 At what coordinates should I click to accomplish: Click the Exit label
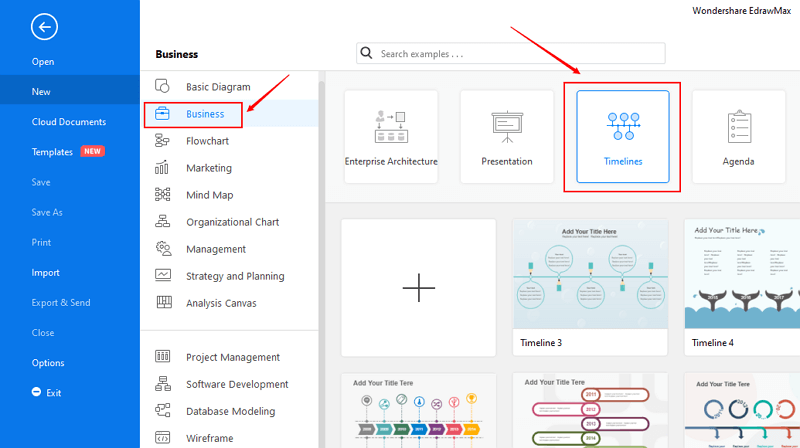pyautogui.click(x=54, y=393)
